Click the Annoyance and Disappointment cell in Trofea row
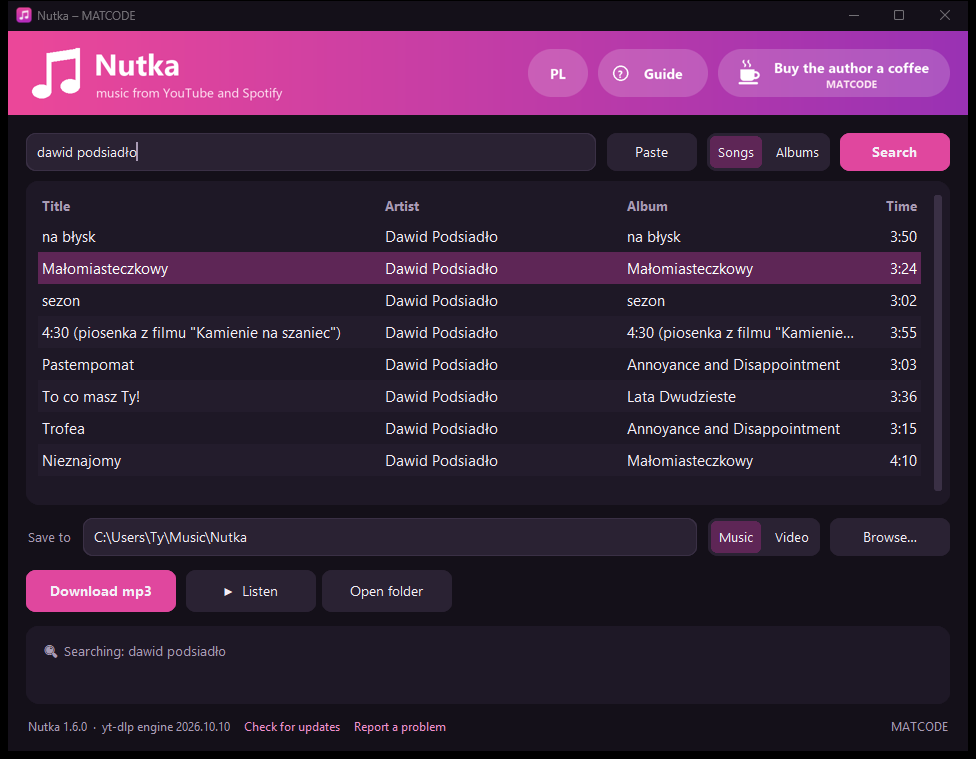This screenshot has height=759, width=976. coord(733,429)
